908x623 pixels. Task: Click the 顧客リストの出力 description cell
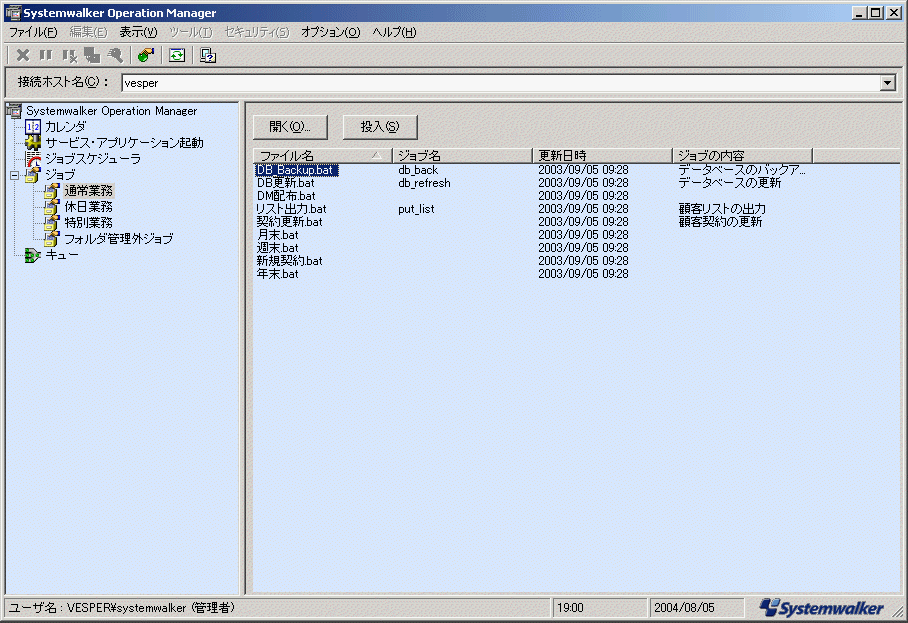[722, 209]
